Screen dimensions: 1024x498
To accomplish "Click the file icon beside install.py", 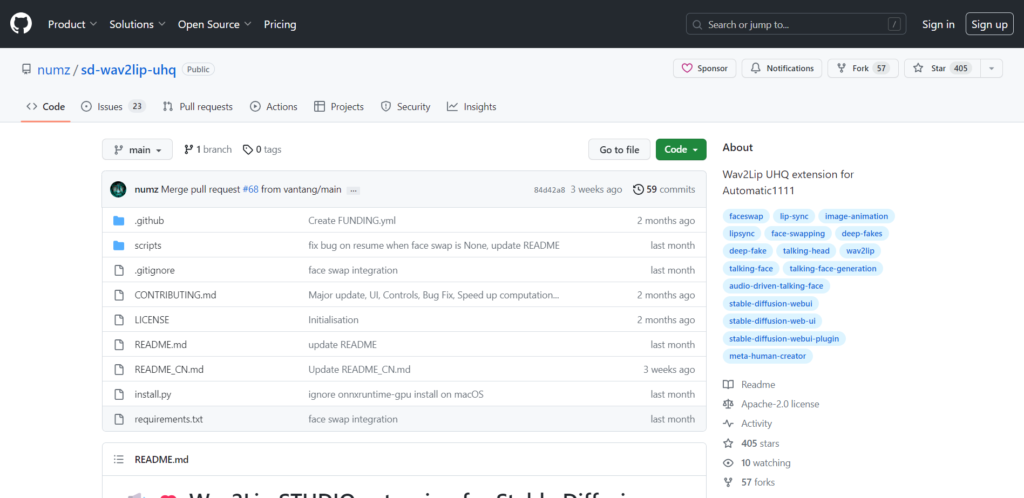I will [x=118, y=394].
